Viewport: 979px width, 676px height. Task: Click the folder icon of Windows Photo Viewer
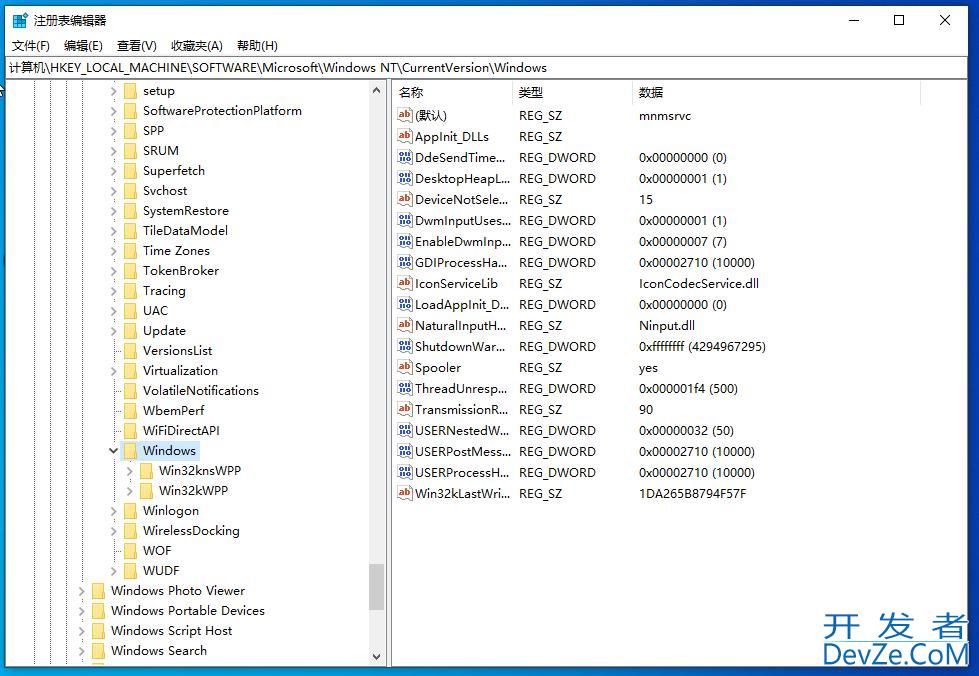click(98, 591)
